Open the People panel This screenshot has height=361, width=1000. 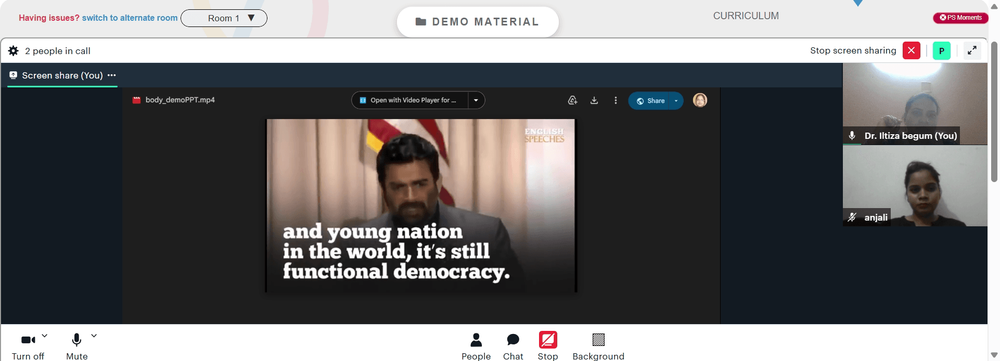pyautogui.click(x=476, y=346)
